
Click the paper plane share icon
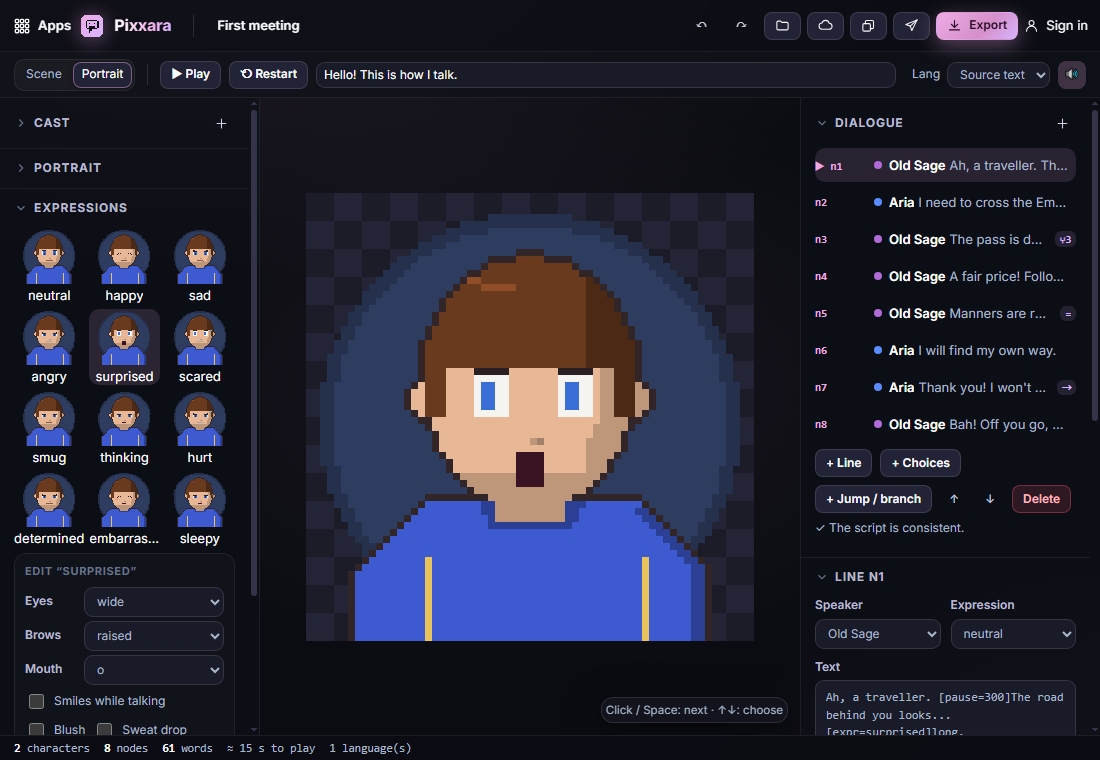tap(911, 26)
